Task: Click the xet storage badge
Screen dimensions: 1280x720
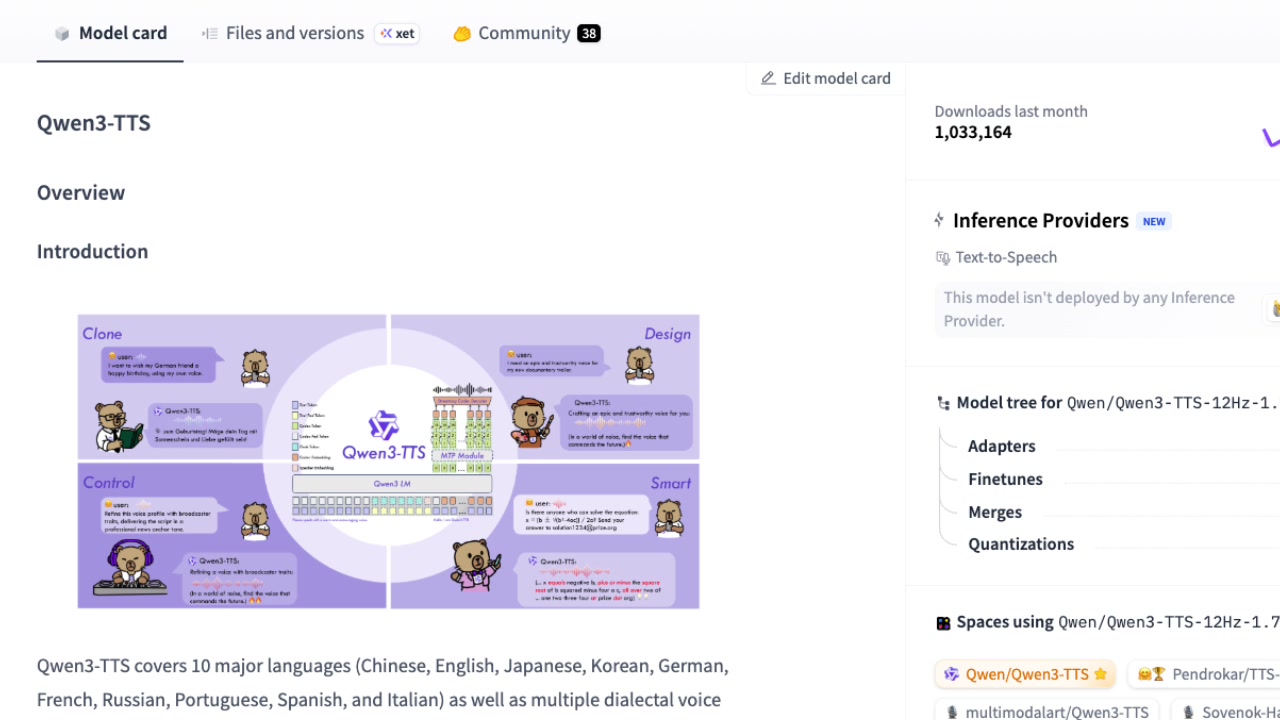Action: coord(397,33)
